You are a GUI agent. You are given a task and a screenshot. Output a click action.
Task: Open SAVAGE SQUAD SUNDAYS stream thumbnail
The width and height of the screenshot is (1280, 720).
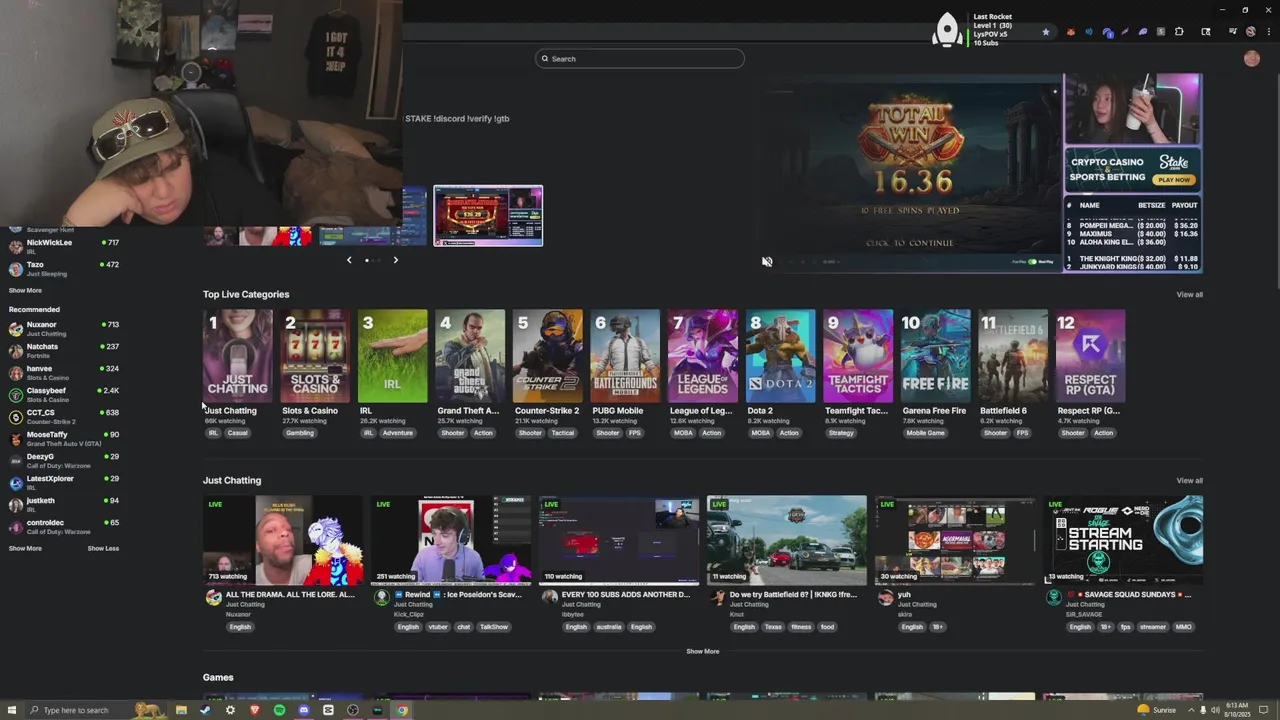(x=1123, y=540)
